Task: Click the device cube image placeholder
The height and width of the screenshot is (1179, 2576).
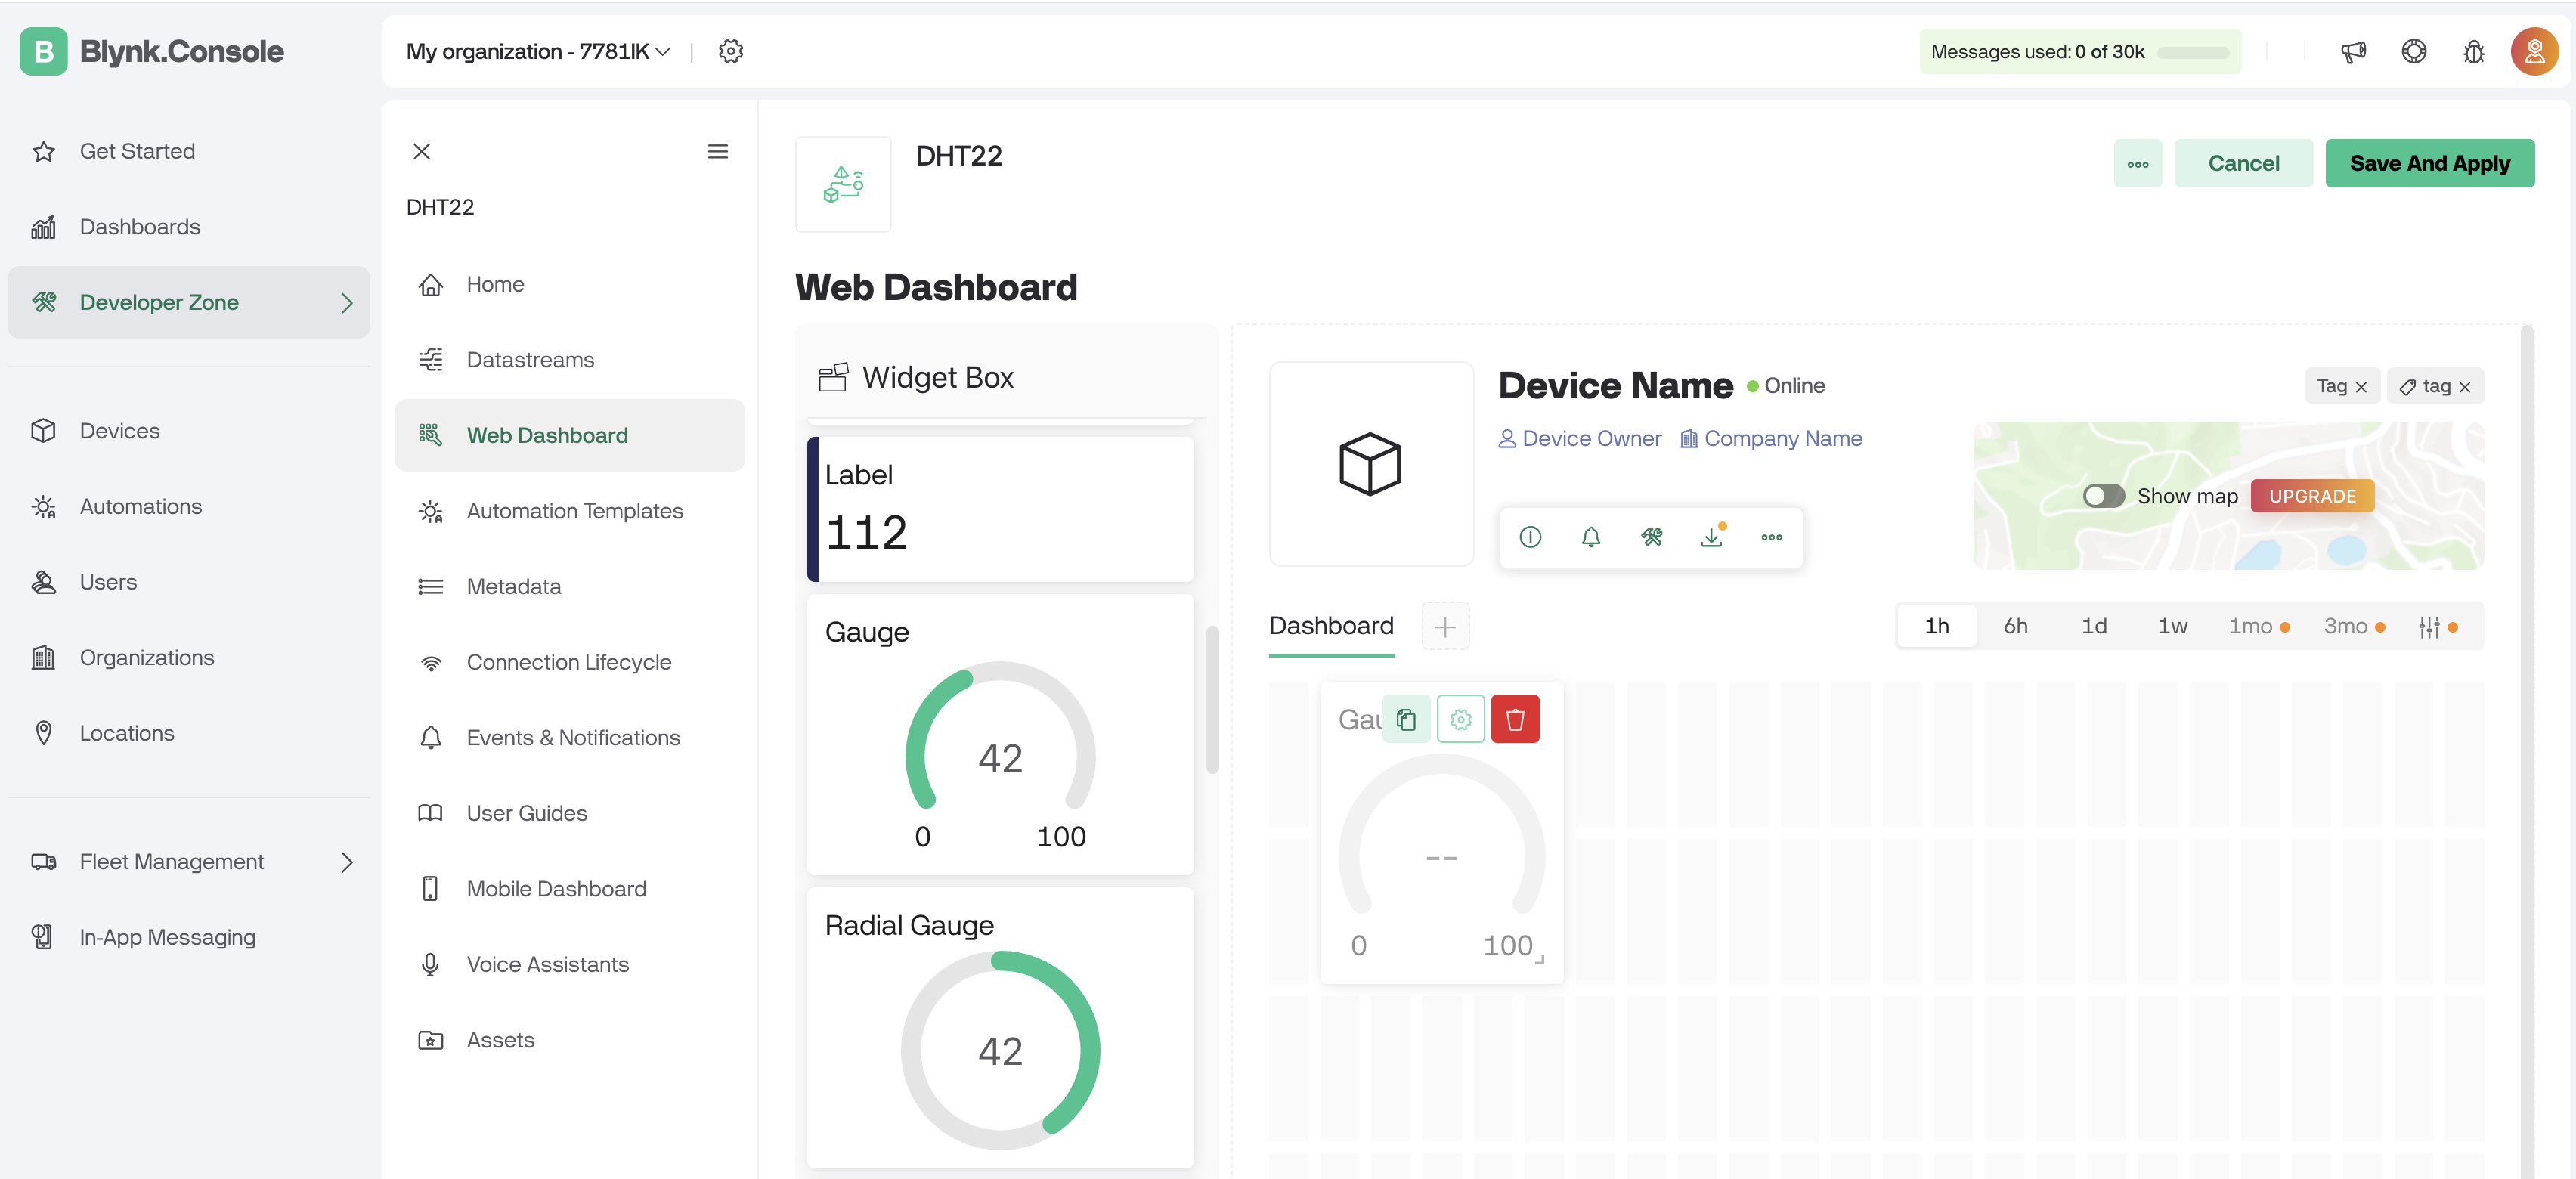Action: [x=1371, y=464]
